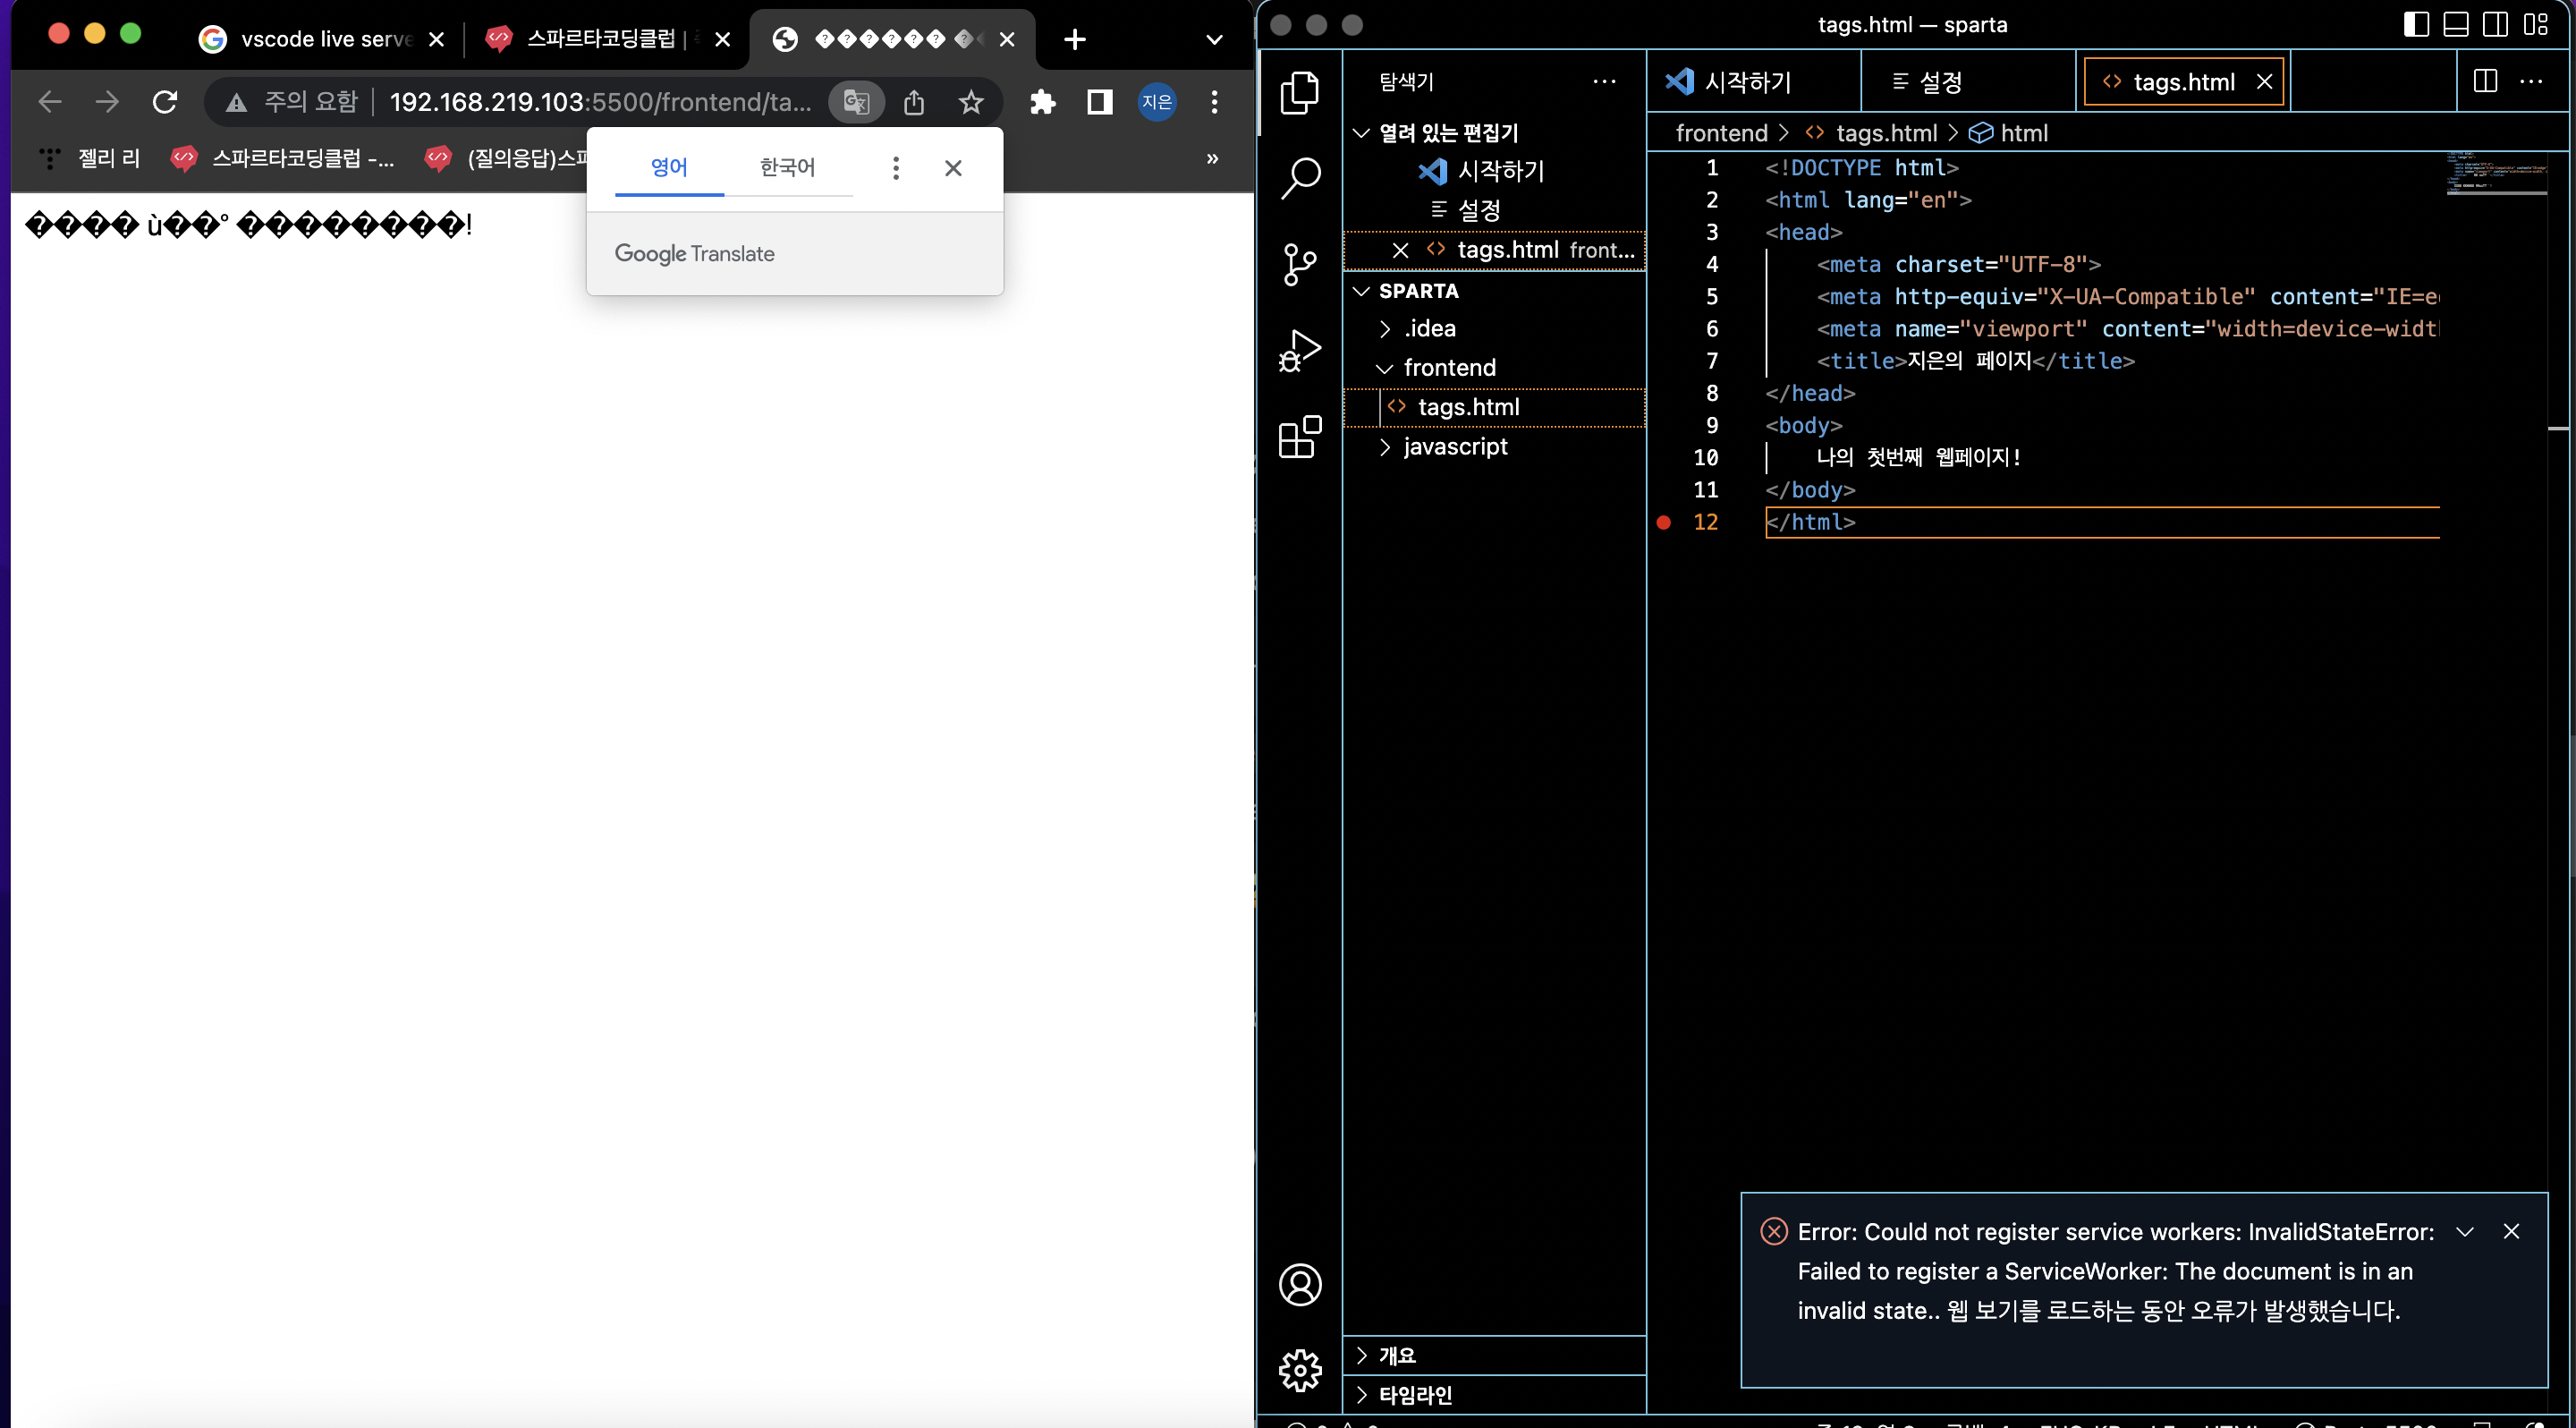Open Chrome tab search dropdown arrow
2576x1428 pixels.
(1214, 39)
